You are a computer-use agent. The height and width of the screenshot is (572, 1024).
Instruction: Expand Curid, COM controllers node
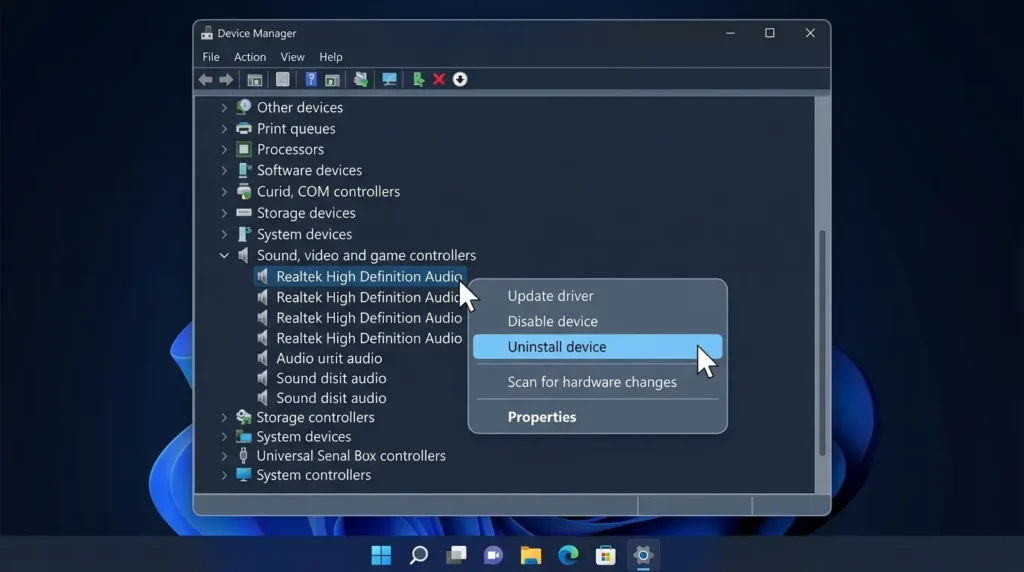pyautogui.click(x=224, y=192)
